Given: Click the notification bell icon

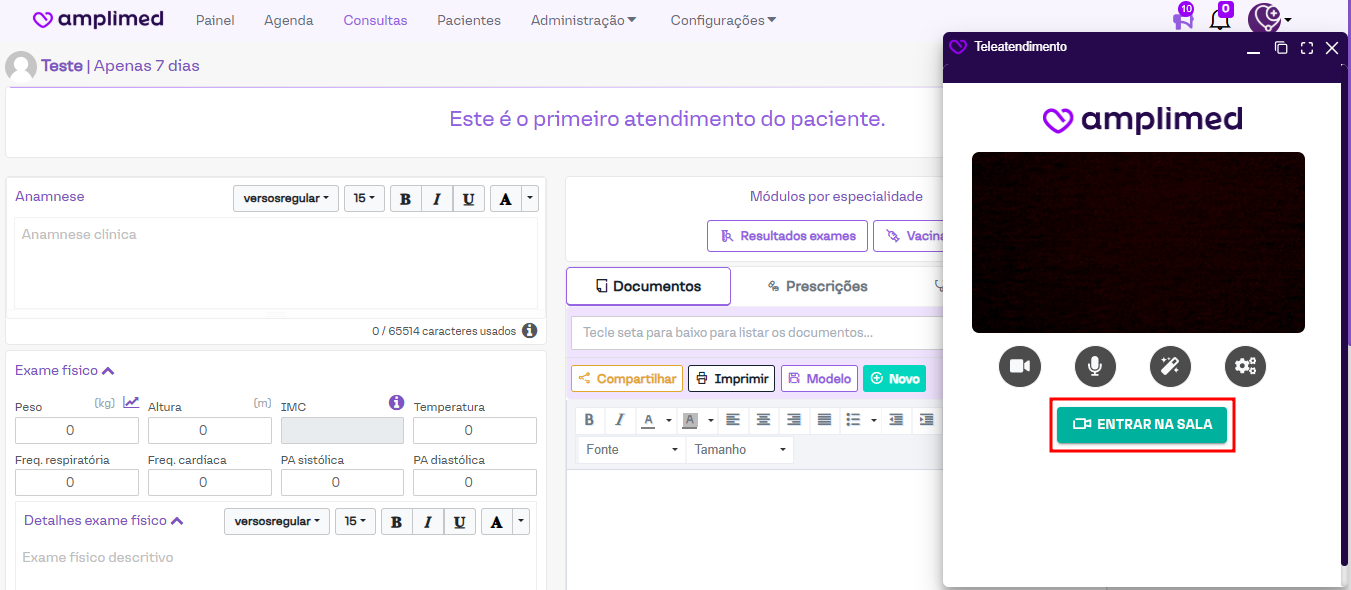Looking at the screenshot, I should coord(1220,19).
